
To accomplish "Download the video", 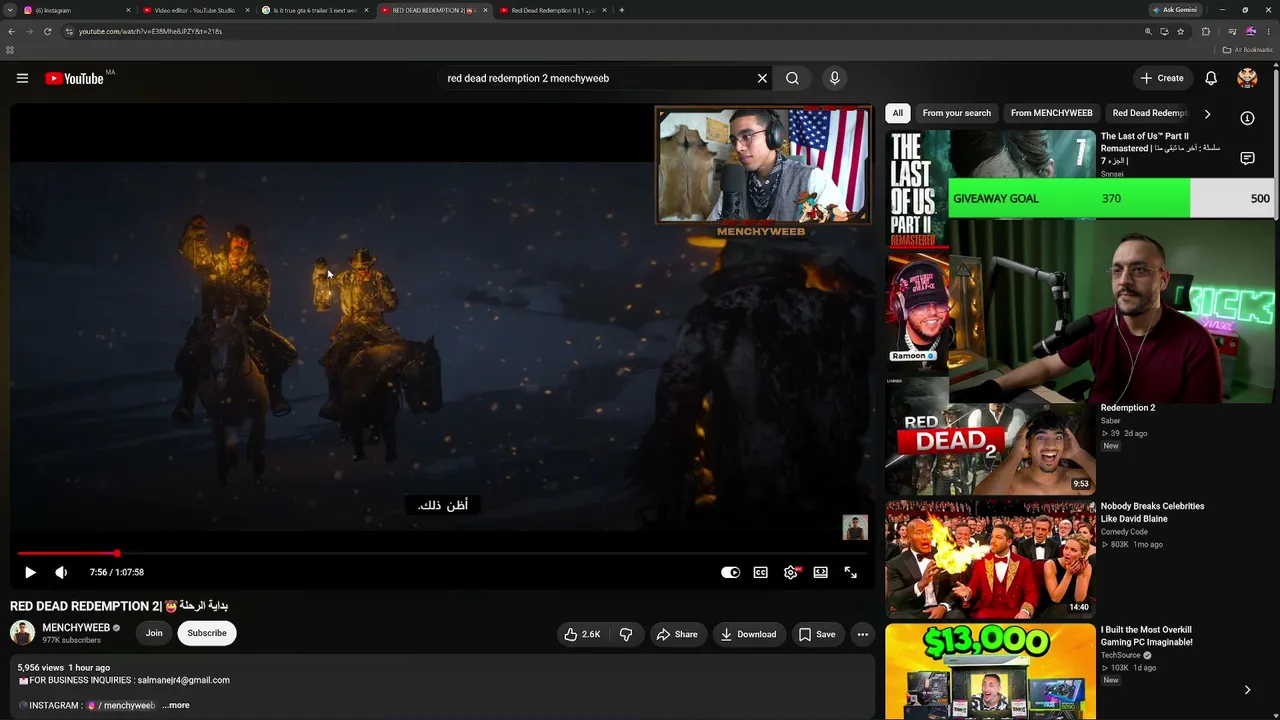I will [x=749, y=634].
